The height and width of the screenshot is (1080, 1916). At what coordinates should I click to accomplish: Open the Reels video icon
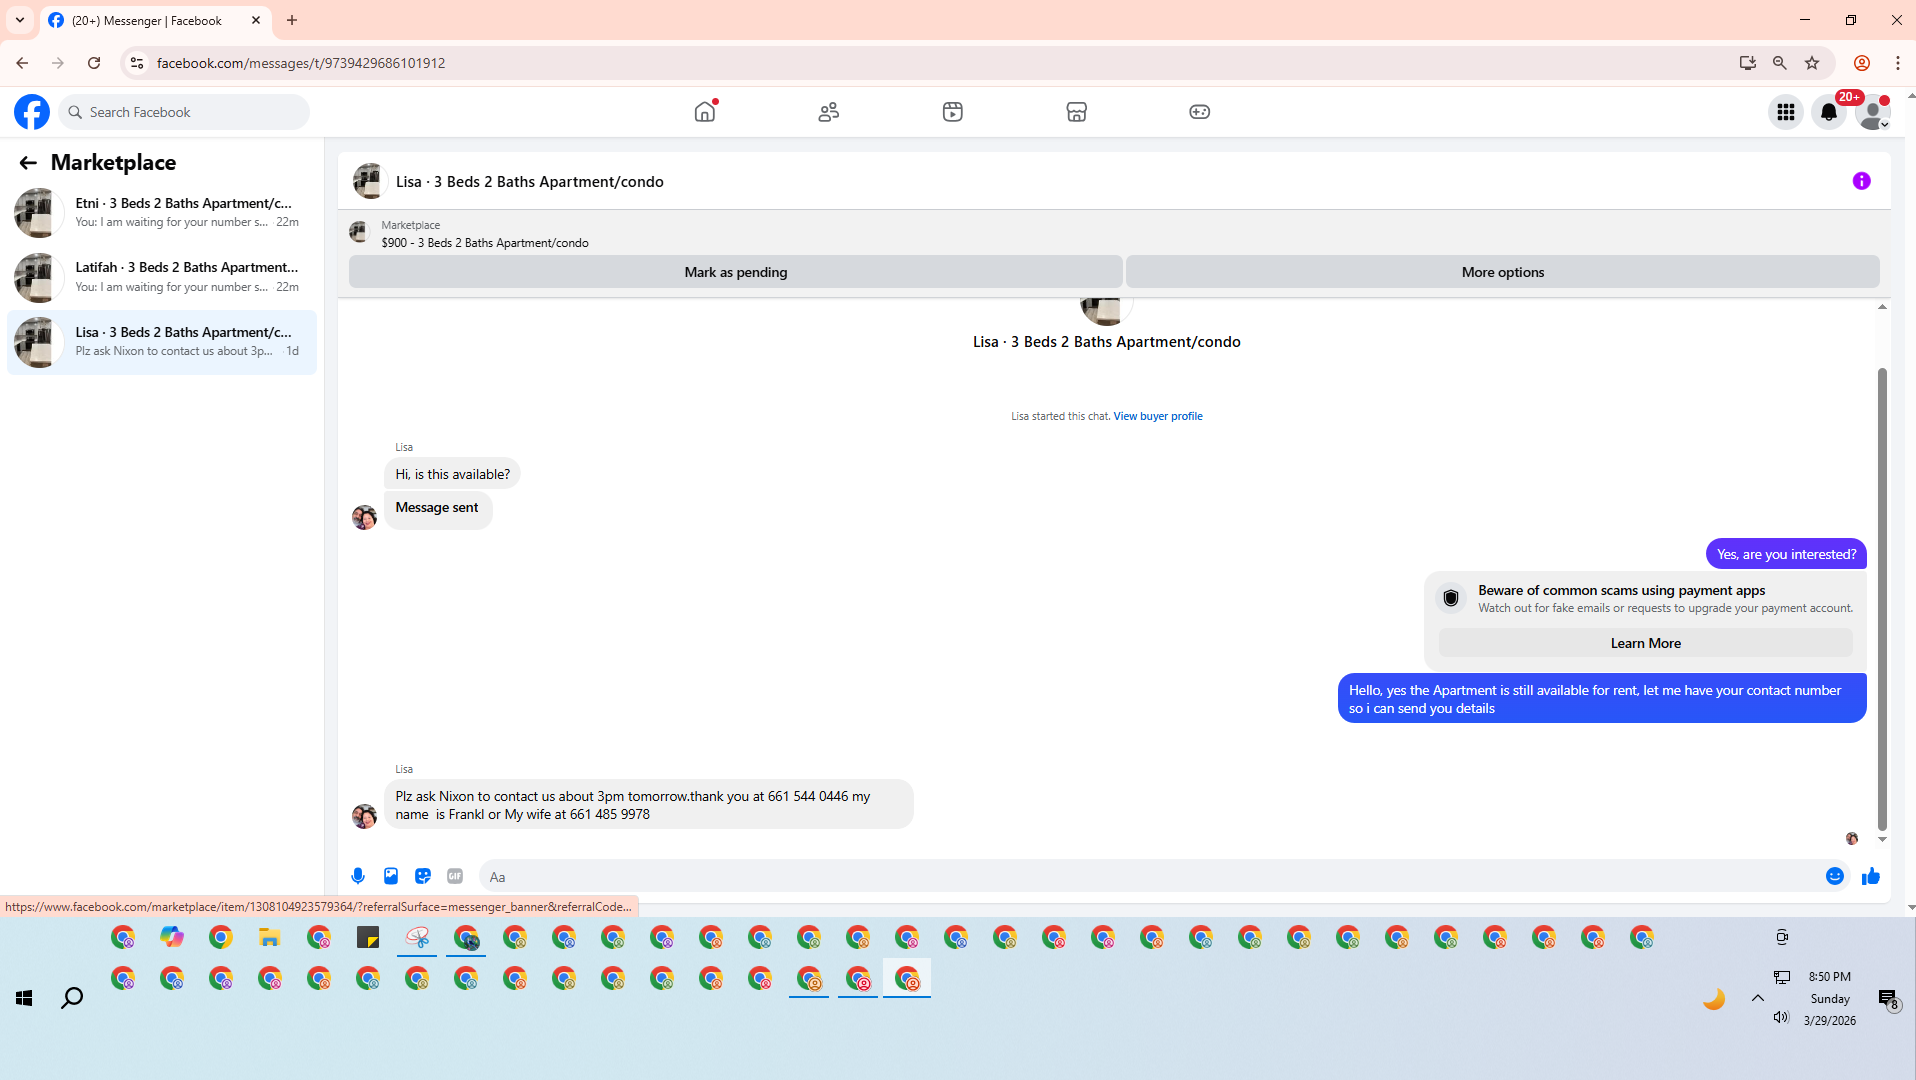click(953, 112)
